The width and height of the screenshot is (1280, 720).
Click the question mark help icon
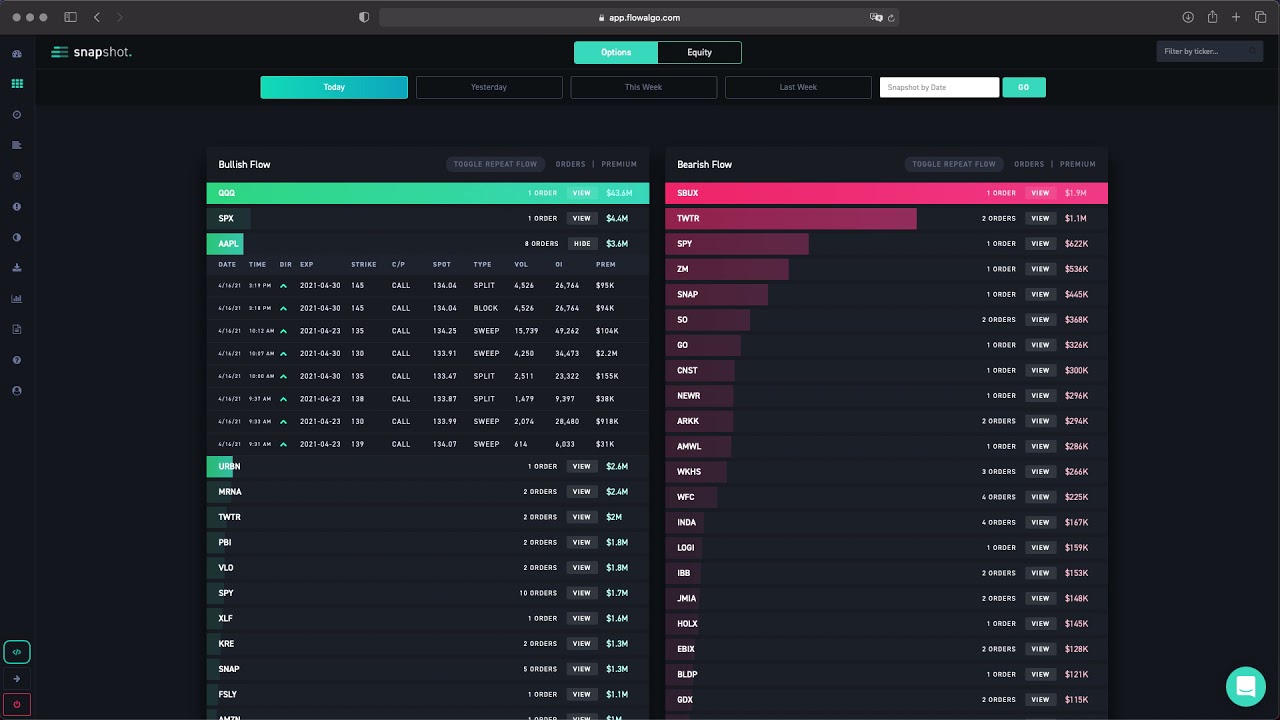17,360
